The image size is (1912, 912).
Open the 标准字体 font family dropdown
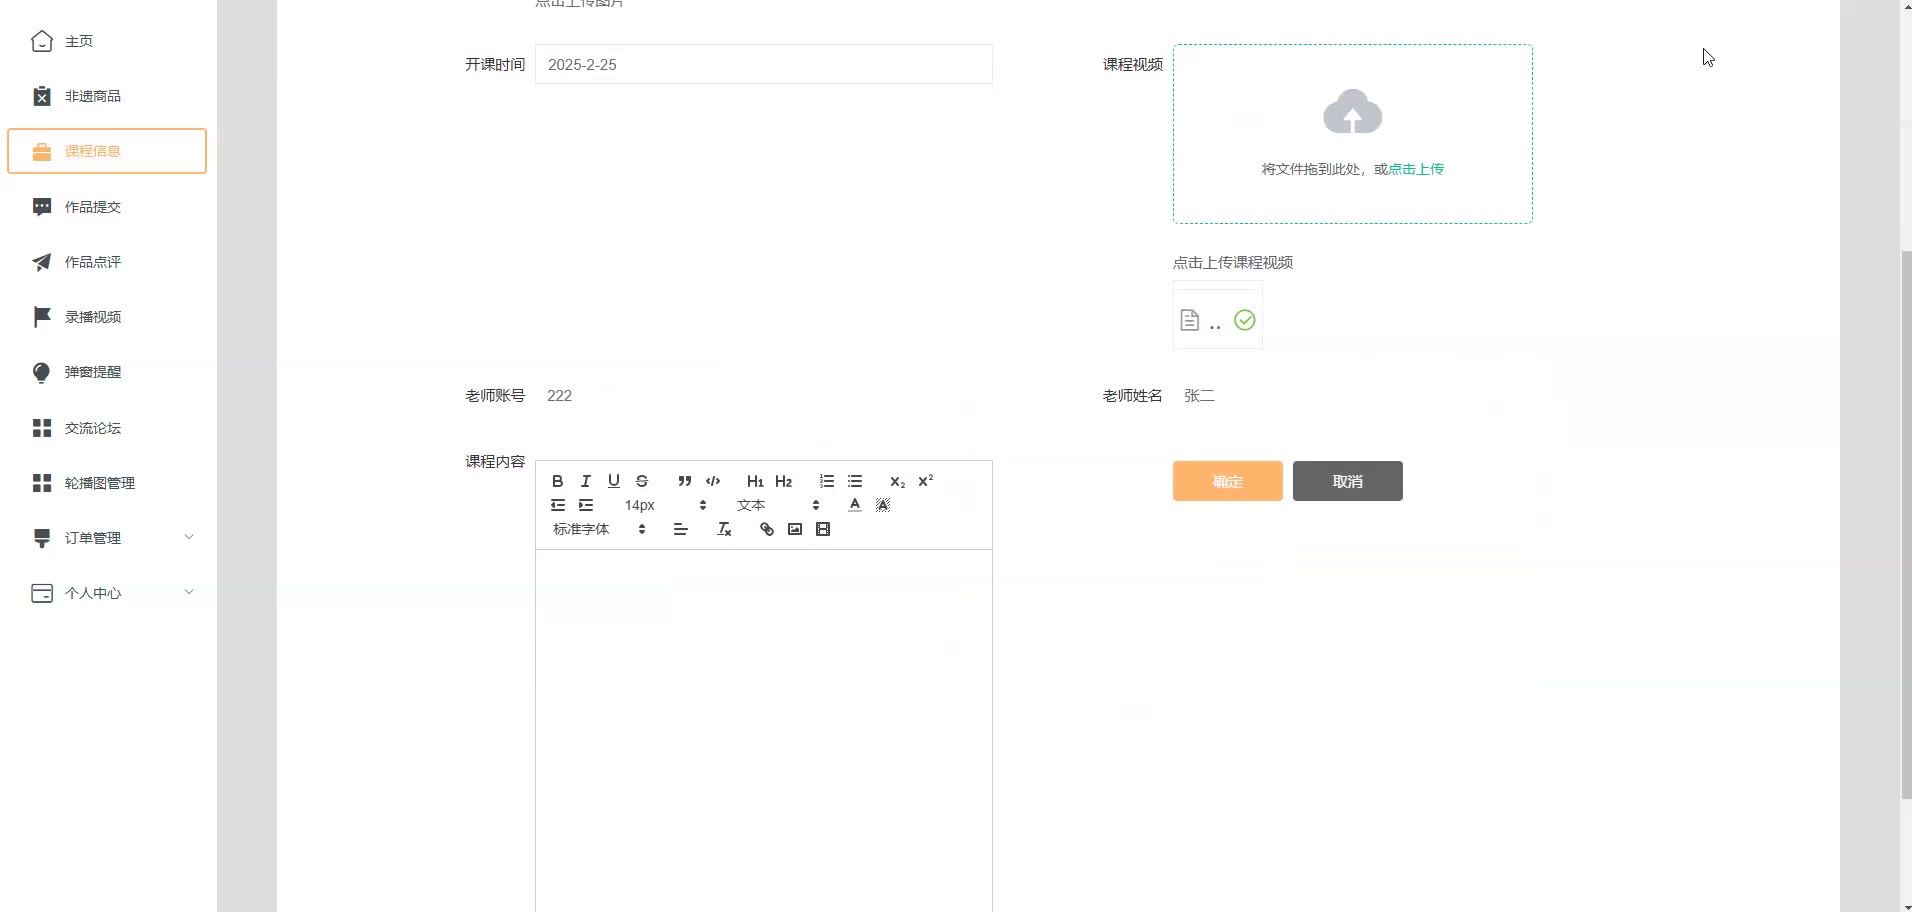(599, 529)
